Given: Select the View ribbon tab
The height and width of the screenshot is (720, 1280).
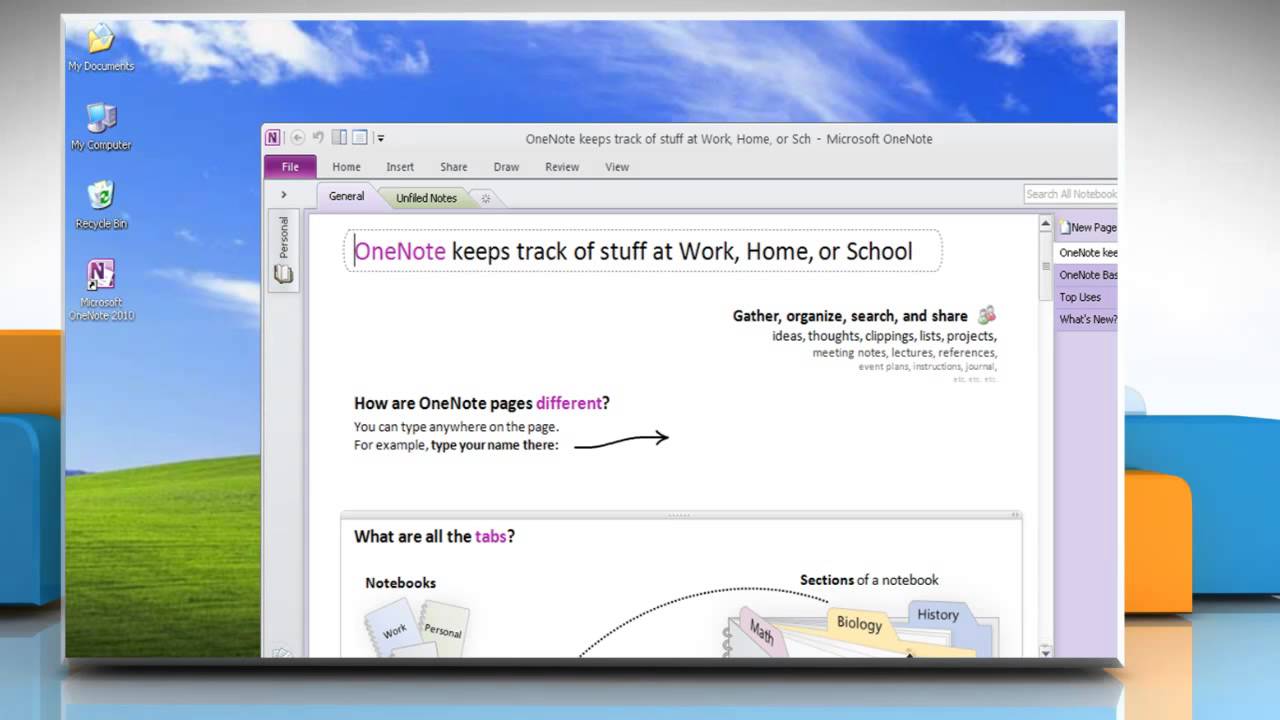Looking at the screenshot, I should coord(617,167).
